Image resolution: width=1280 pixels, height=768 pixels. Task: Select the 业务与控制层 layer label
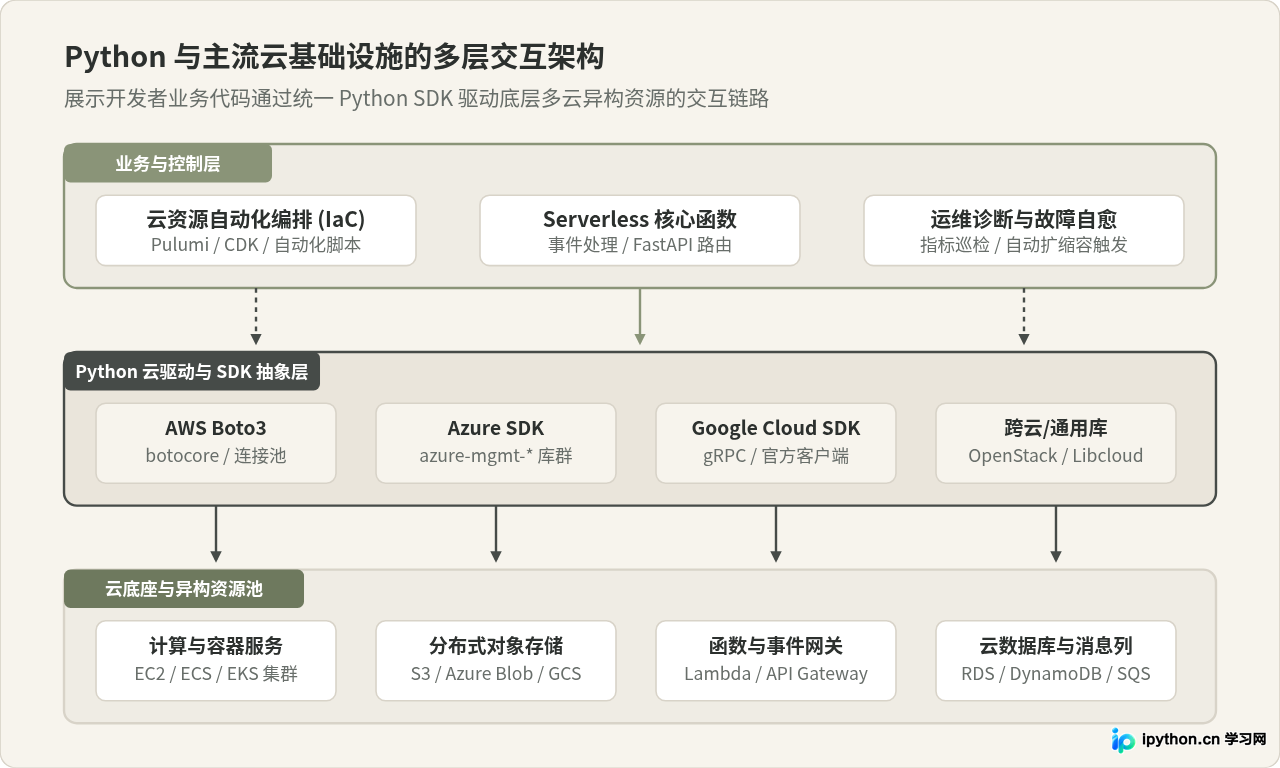click(x=168, y=163)
